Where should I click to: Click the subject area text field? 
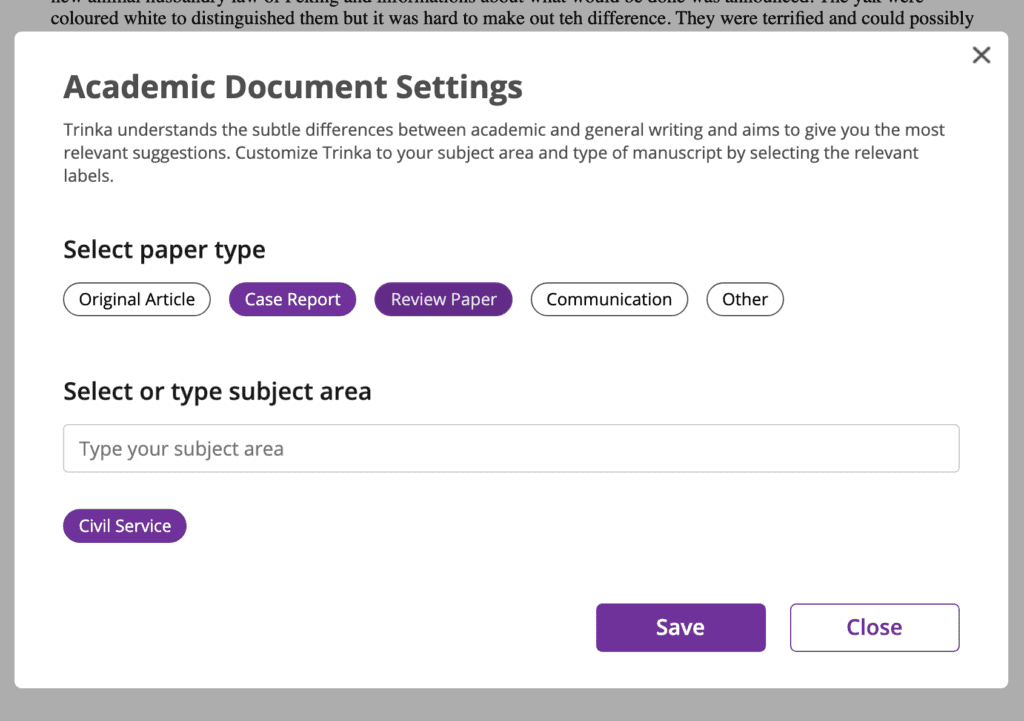click(x=511, y=449)
